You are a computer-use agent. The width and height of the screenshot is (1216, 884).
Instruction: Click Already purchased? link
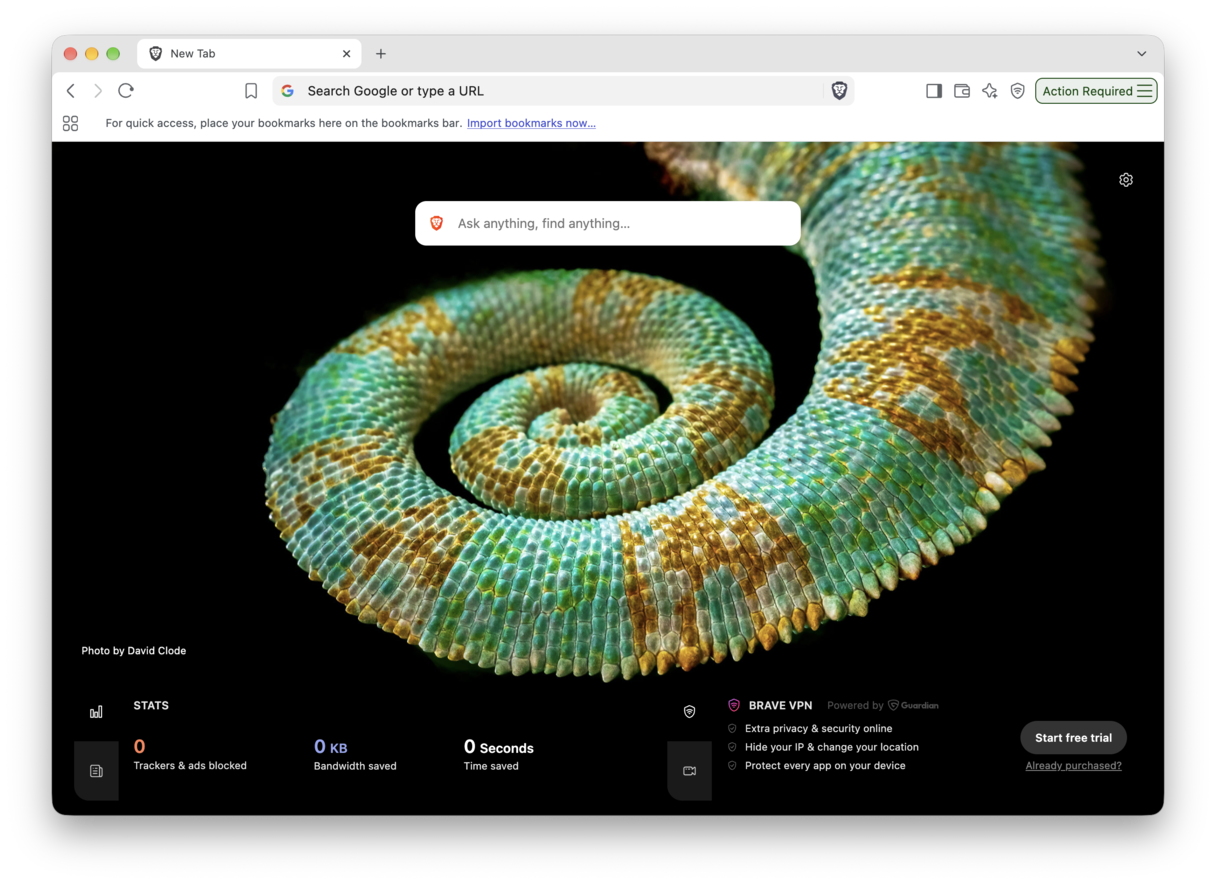click(x=1073, y=766)
